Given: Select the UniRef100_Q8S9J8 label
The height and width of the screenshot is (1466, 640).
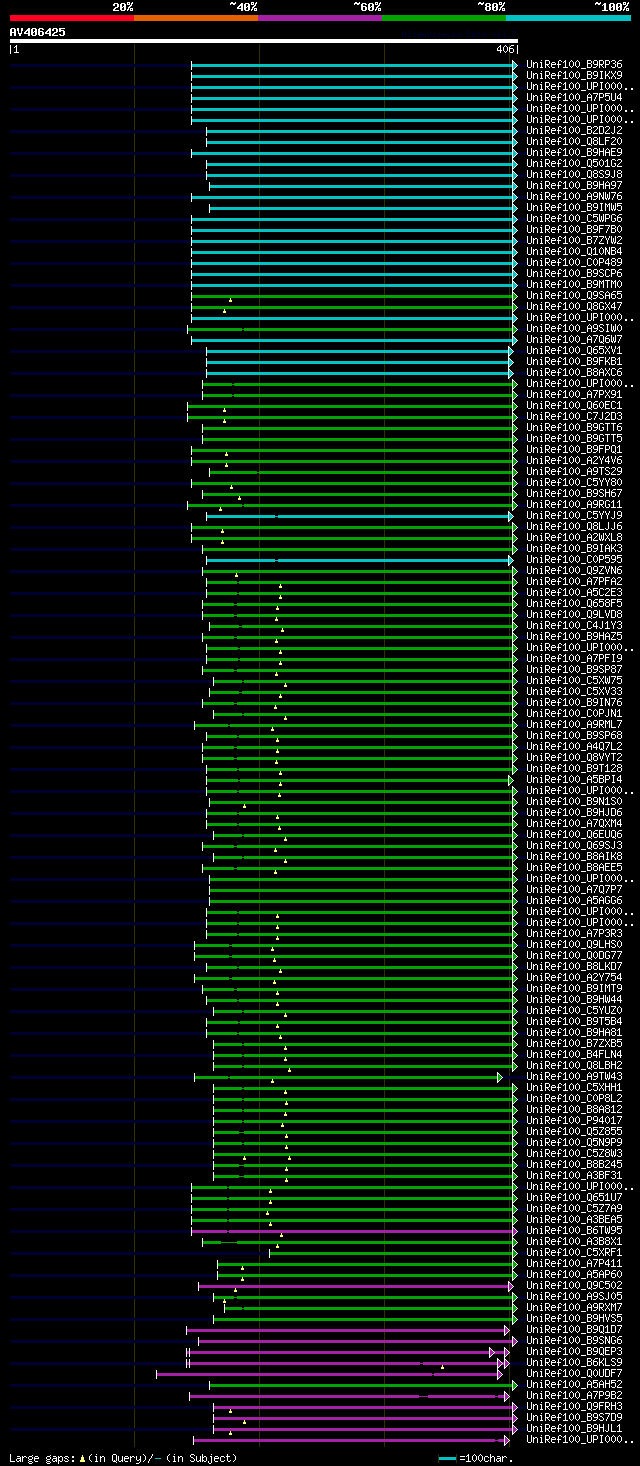Looking at the screenshot, I should 574,174.
